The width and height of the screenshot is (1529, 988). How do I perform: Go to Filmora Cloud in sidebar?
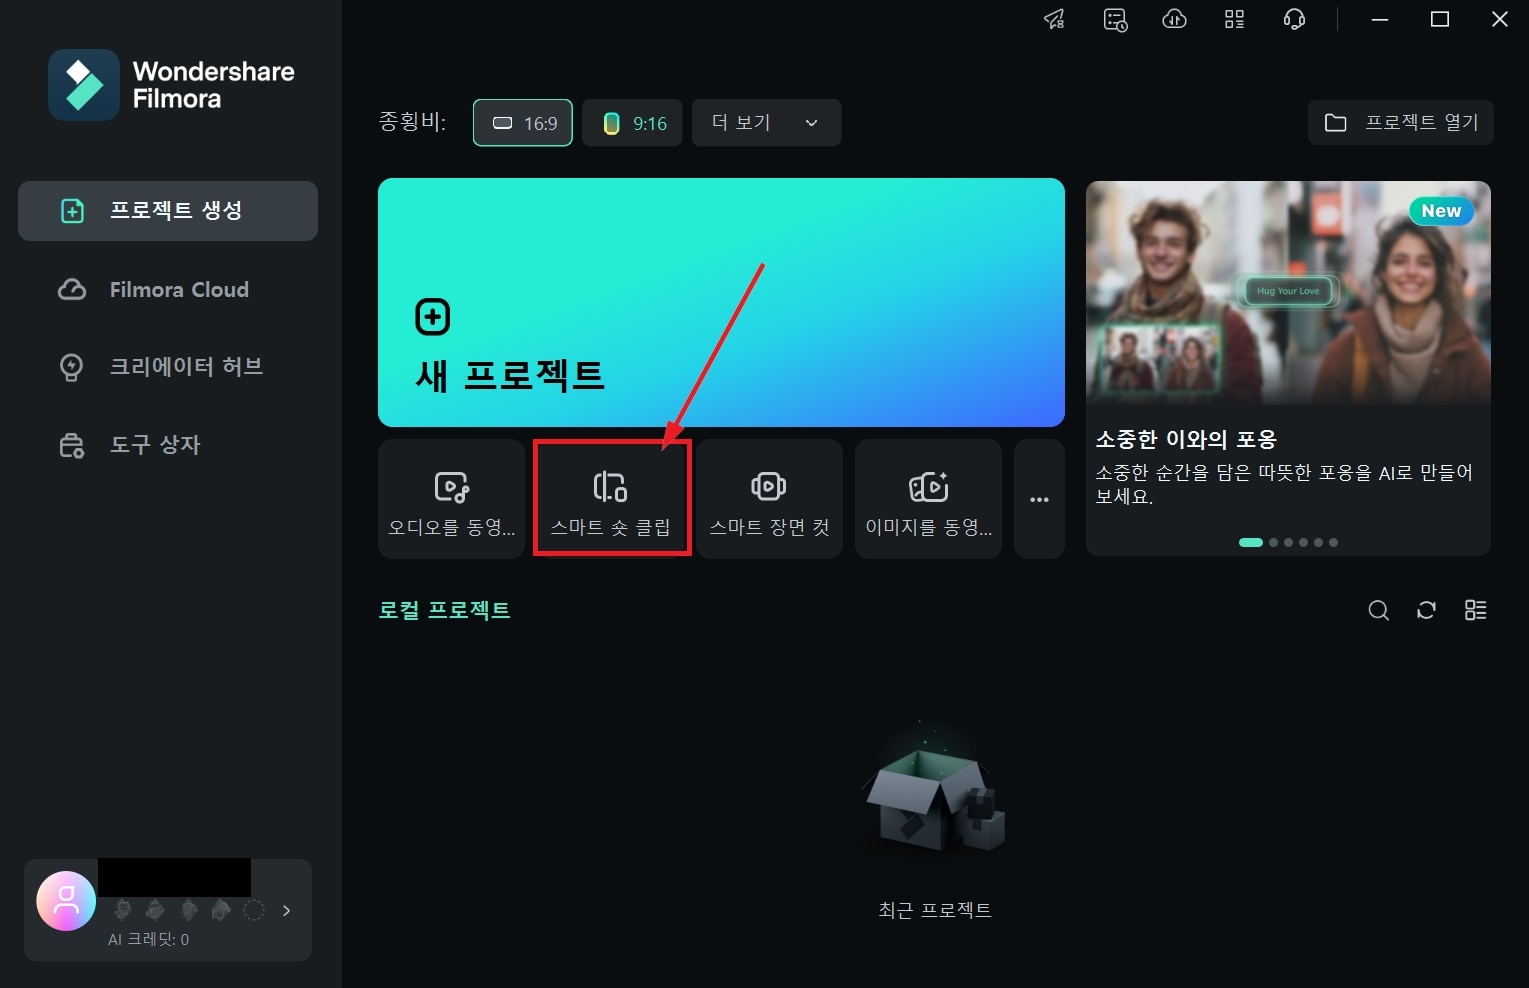168,290
